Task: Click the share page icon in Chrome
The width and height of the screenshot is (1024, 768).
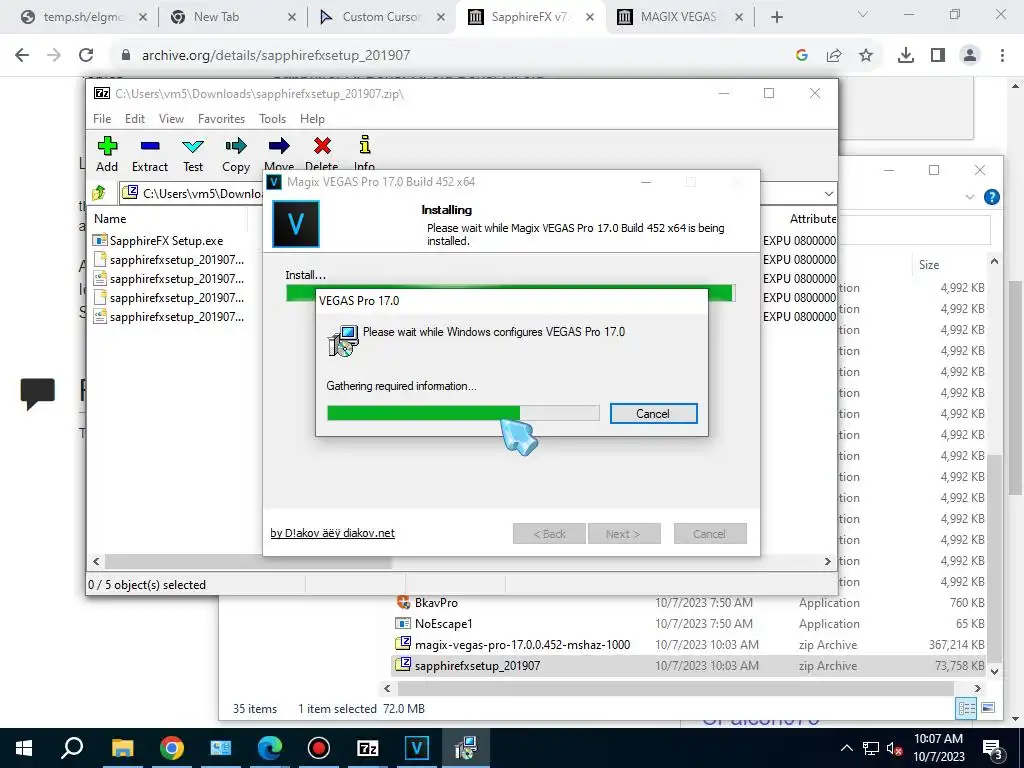Action: click(834, 55)
